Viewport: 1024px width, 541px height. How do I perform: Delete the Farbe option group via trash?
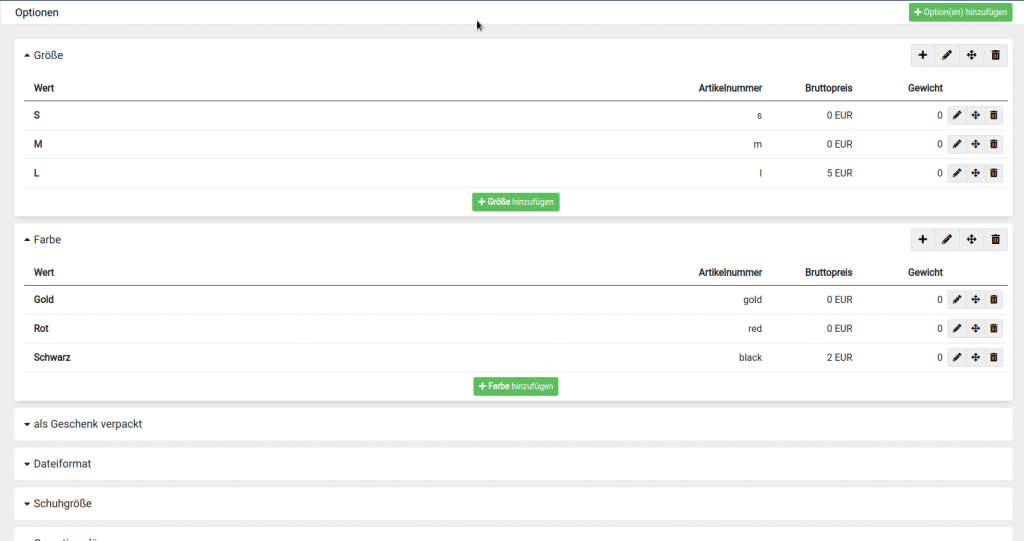[995, 240]
